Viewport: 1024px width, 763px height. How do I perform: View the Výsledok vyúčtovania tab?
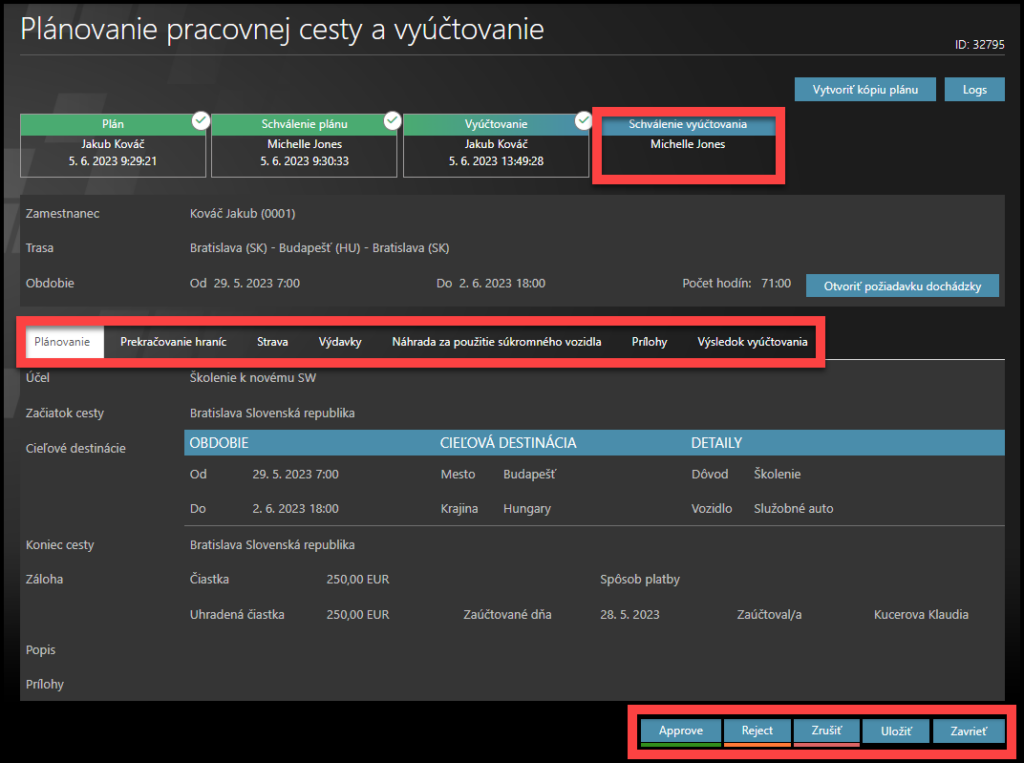(752, 342)
